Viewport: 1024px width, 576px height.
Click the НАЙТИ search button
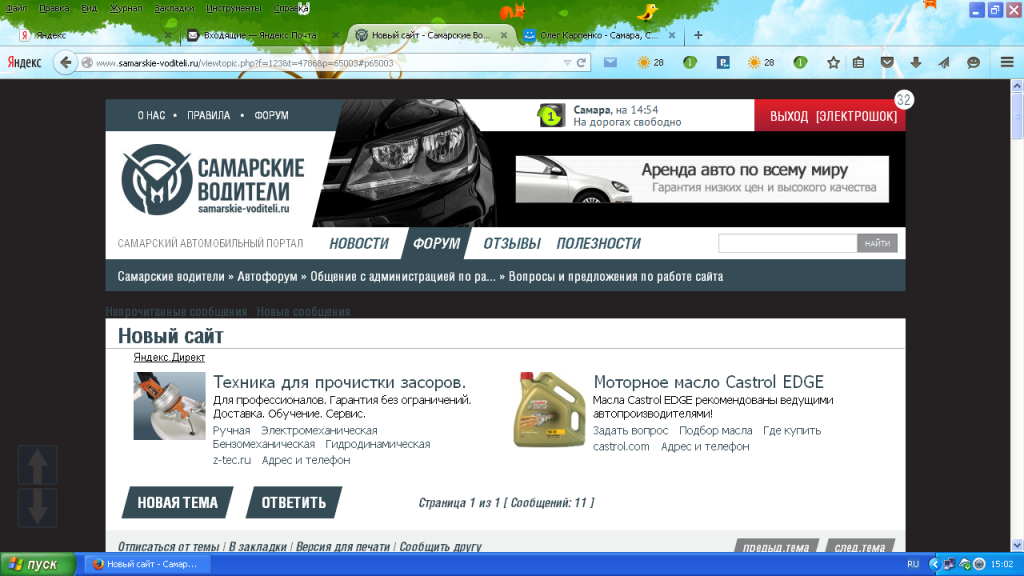pos(877,244)
